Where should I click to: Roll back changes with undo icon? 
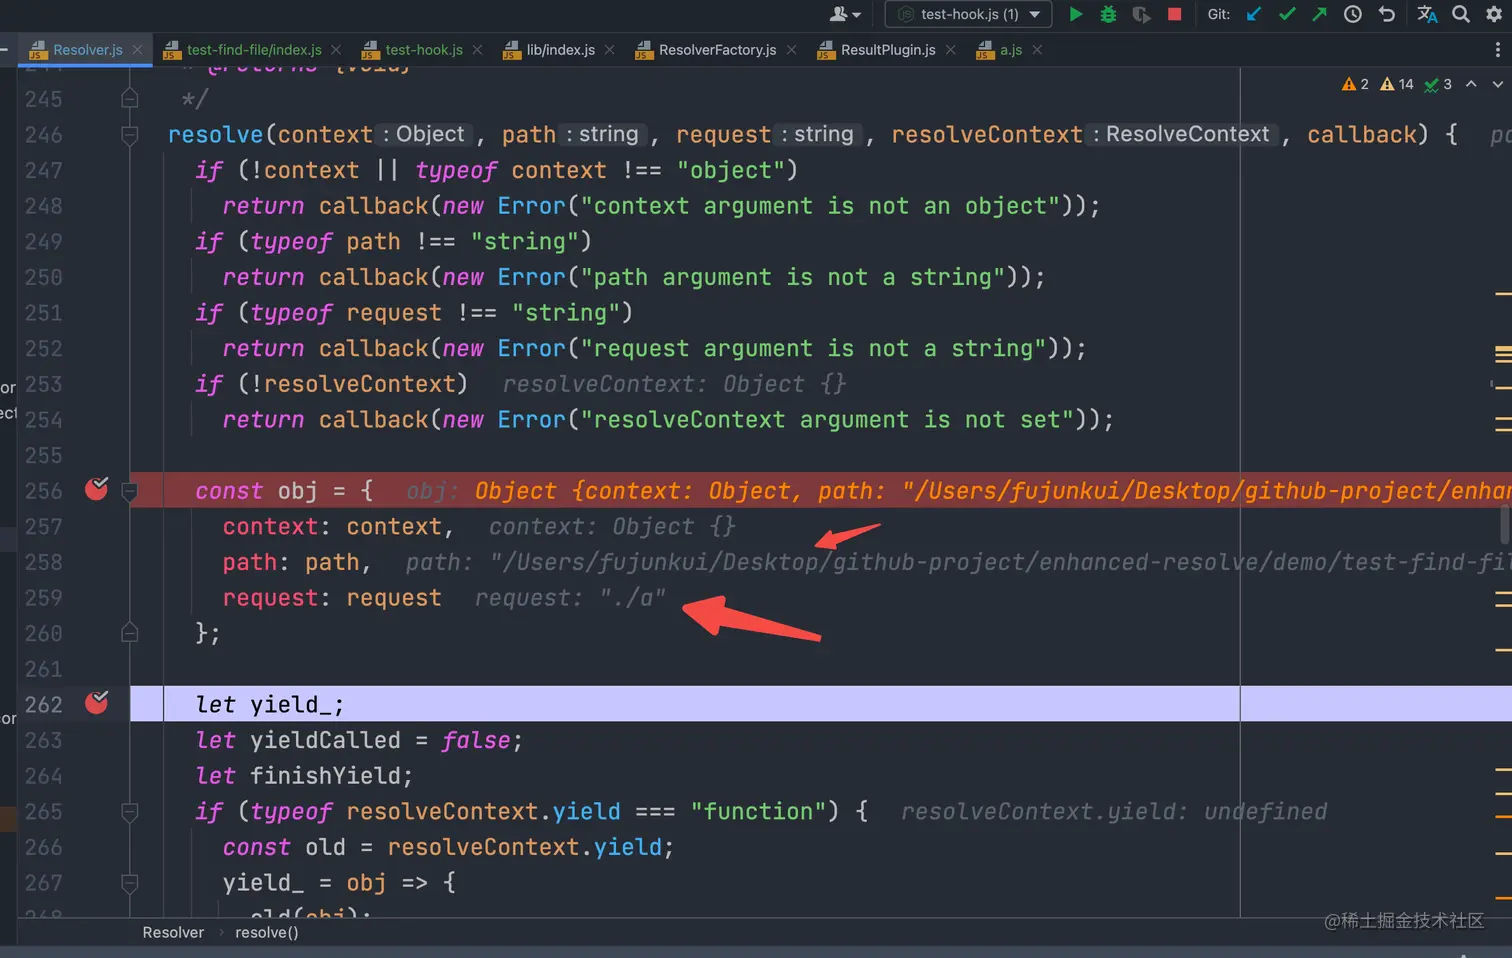(x=1386, y=14)
